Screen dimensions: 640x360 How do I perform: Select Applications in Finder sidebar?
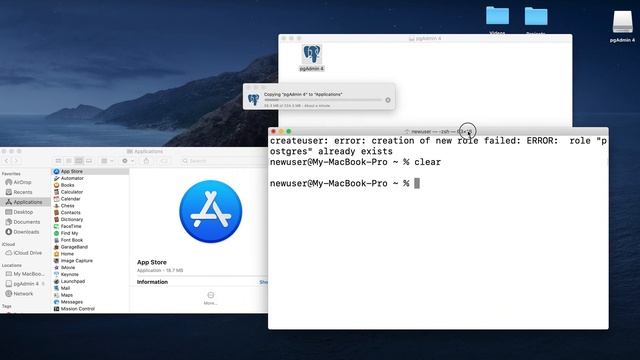(25, 202)
